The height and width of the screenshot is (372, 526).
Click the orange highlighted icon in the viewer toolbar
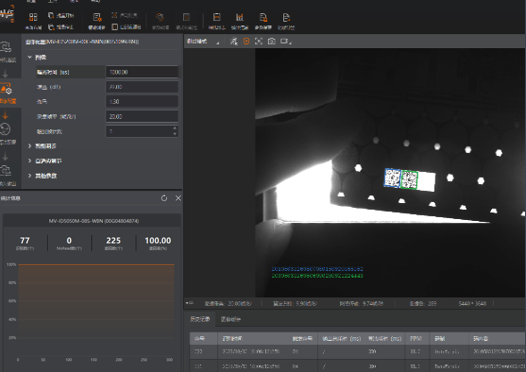coord(246,41)
